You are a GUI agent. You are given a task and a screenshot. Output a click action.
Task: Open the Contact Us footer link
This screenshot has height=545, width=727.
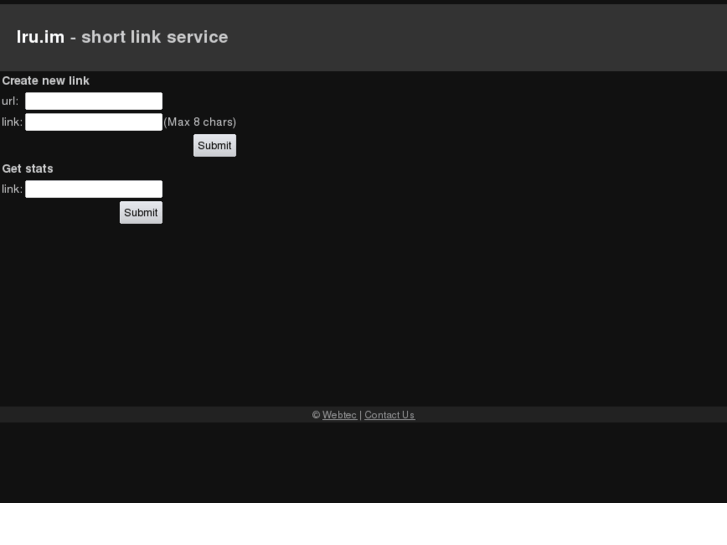pyautogui.click(x=389, y=415)
